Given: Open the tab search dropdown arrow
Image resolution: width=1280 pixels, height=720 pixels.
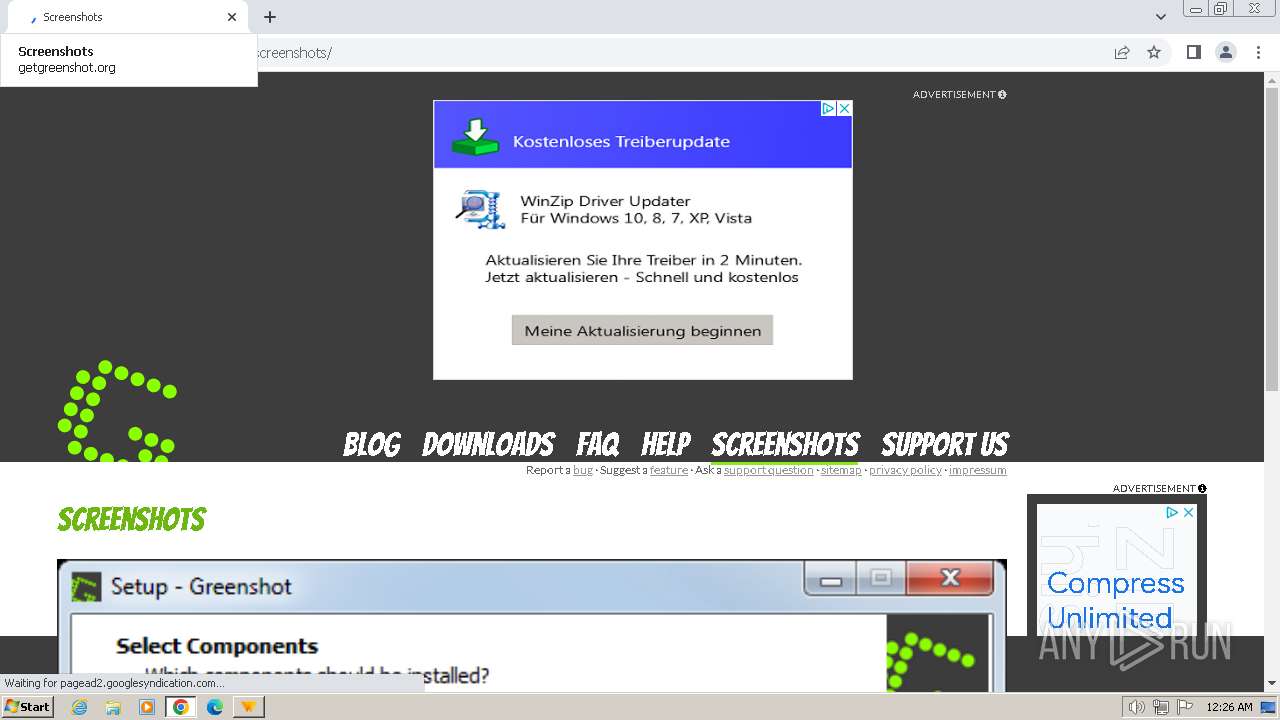Looking at the screenshot, I should coord(1161,17).
